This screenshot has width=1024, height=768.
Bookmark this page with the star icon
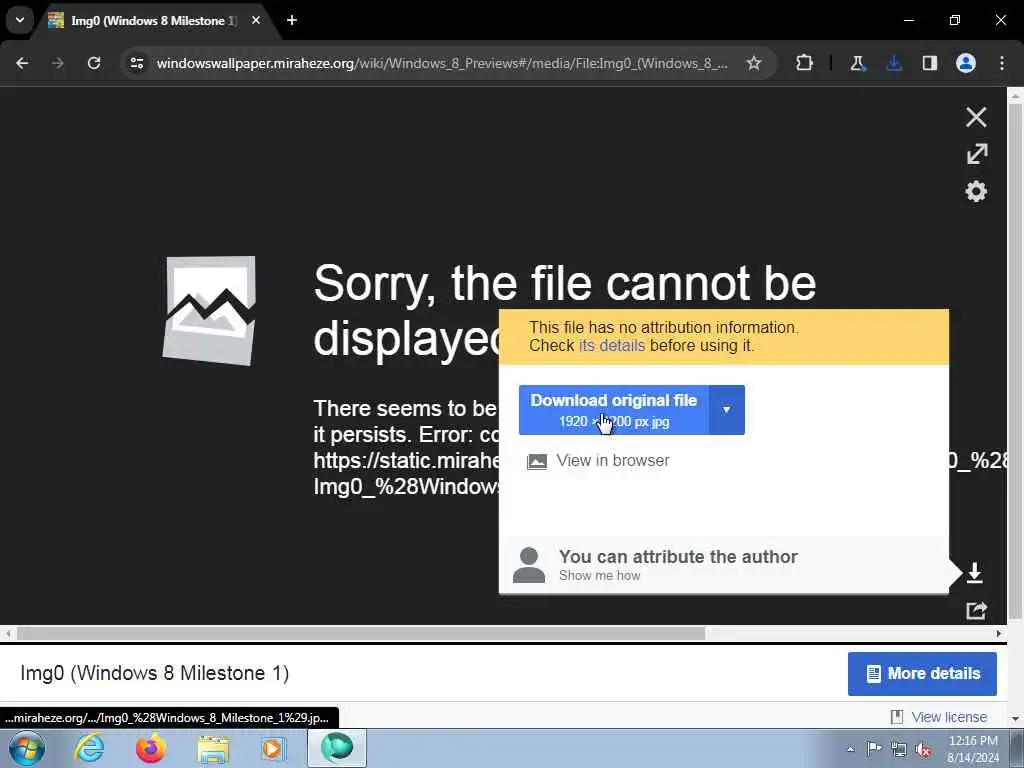[x=754, y=63]
